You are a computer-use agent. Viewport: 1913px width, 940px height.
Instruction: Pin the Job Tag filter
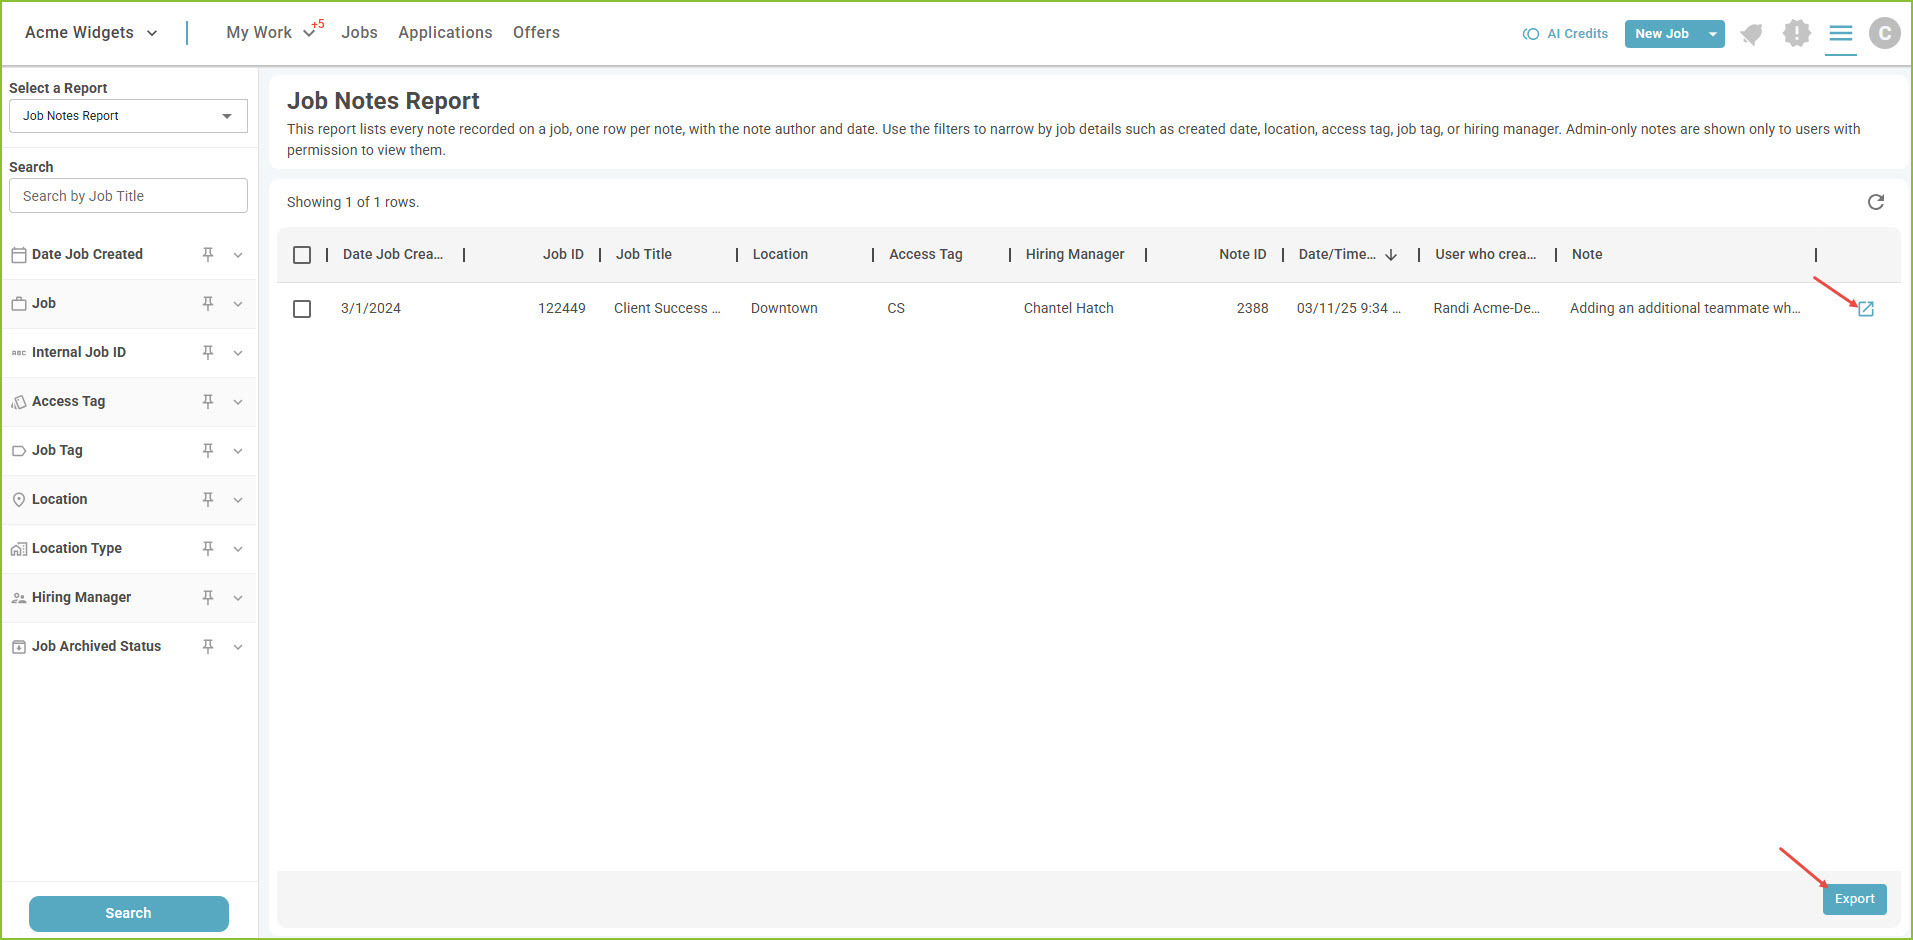(208, 450)
